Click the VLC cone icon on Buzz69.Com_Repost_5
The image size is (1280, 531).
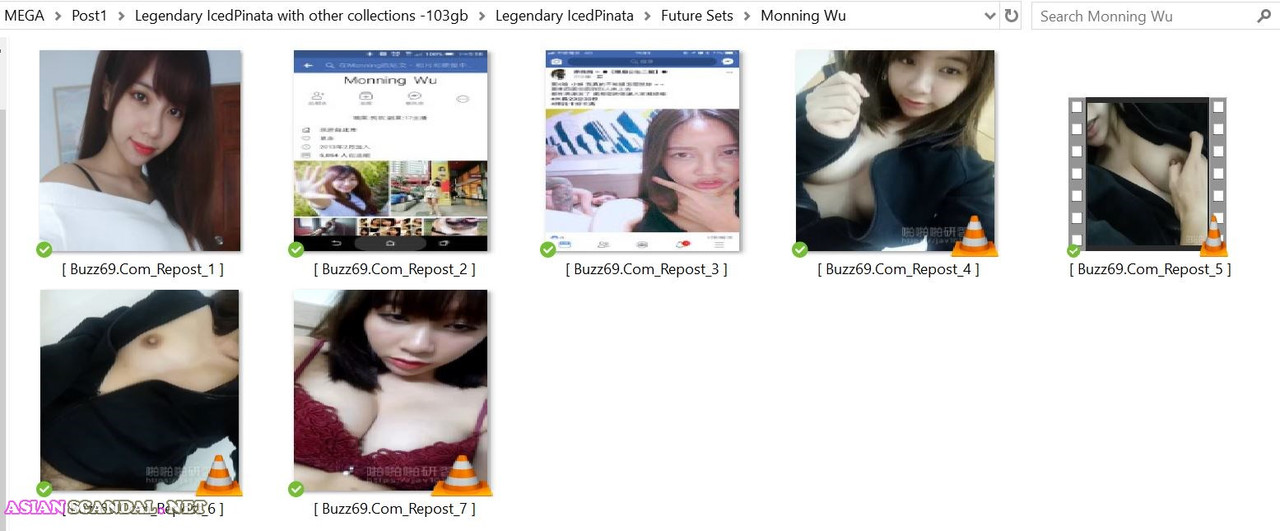(x=1213, y=237)
